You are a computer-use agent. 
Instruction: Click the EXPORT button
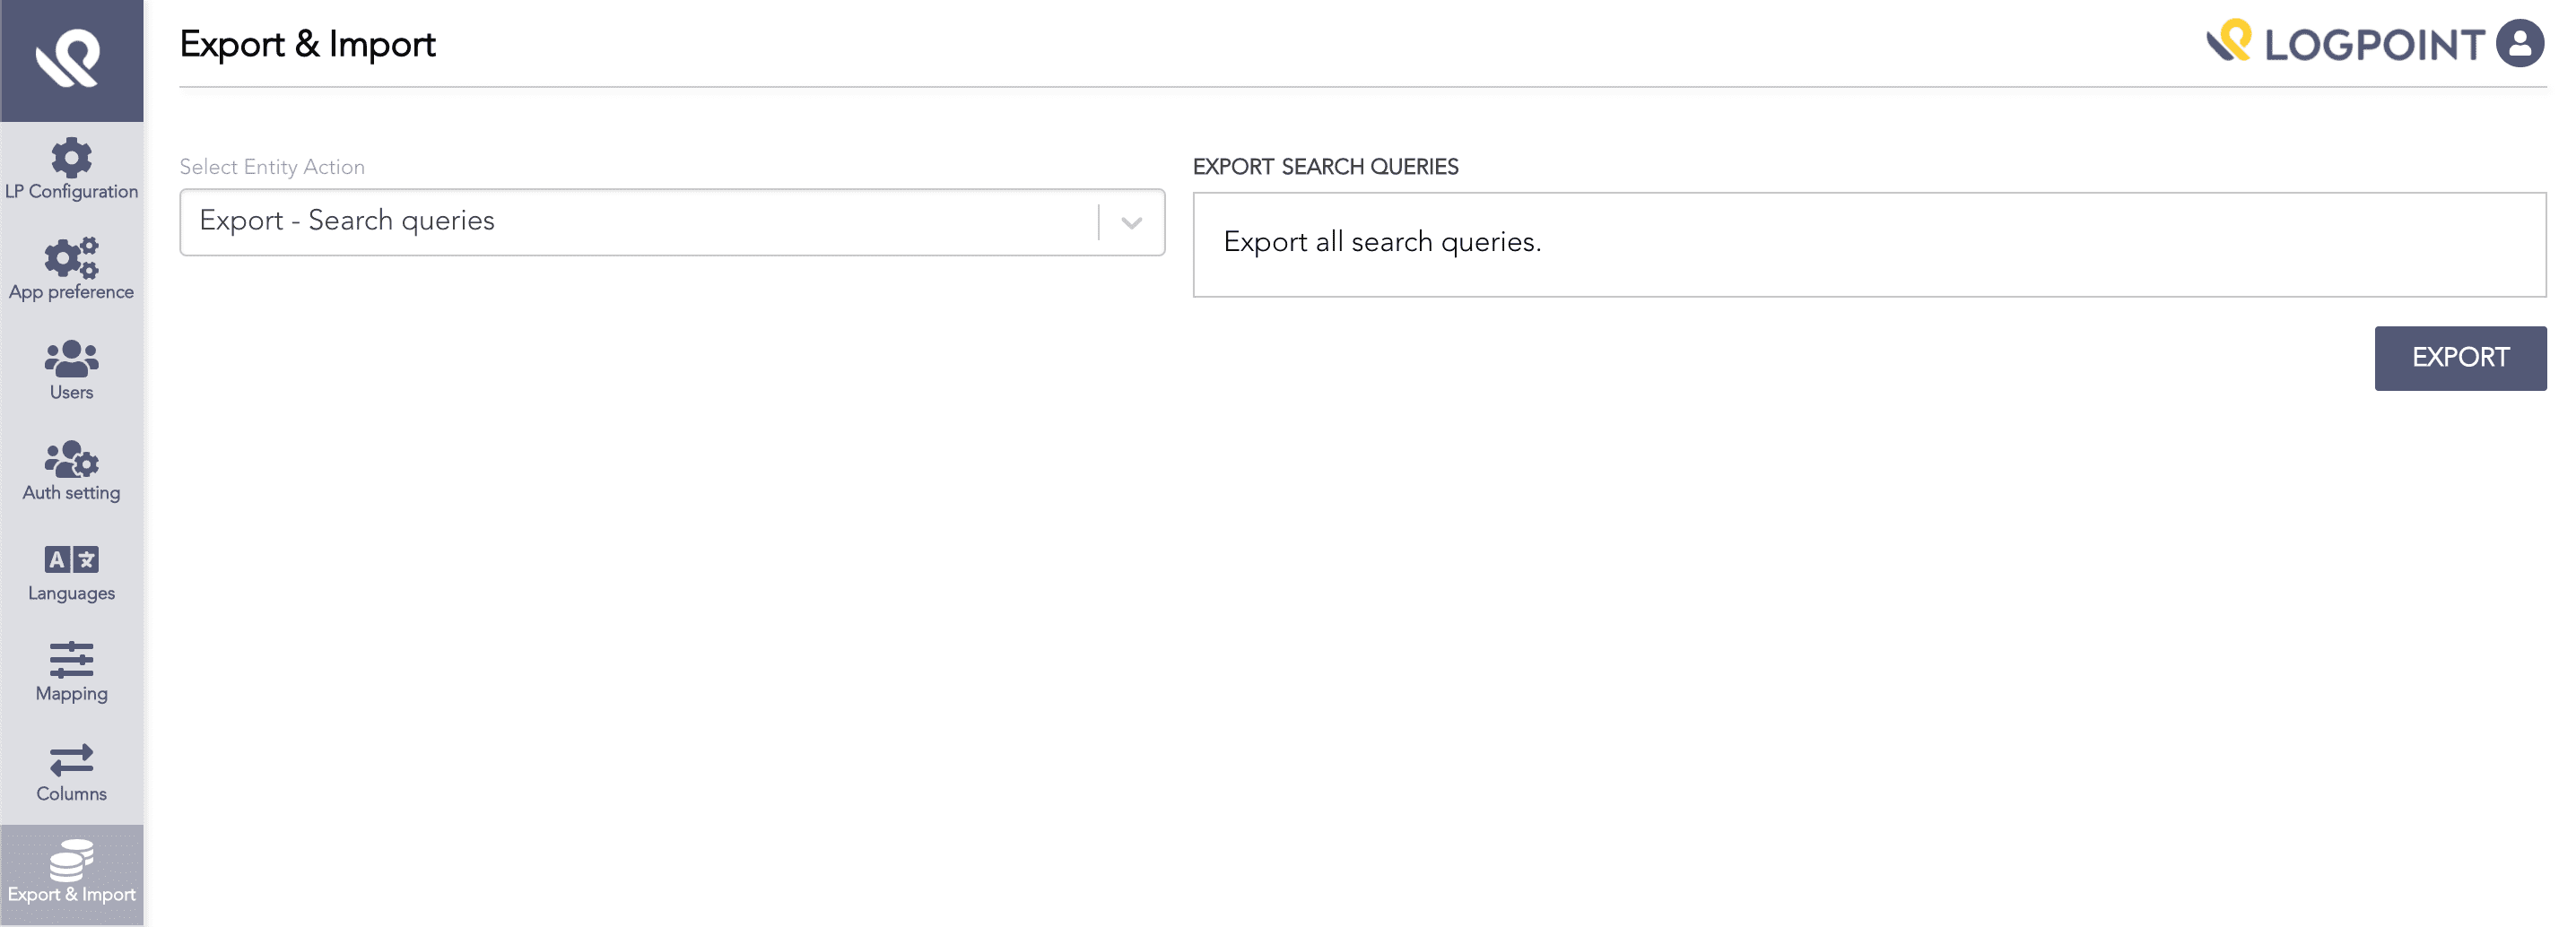click(x=2460, y=357)
